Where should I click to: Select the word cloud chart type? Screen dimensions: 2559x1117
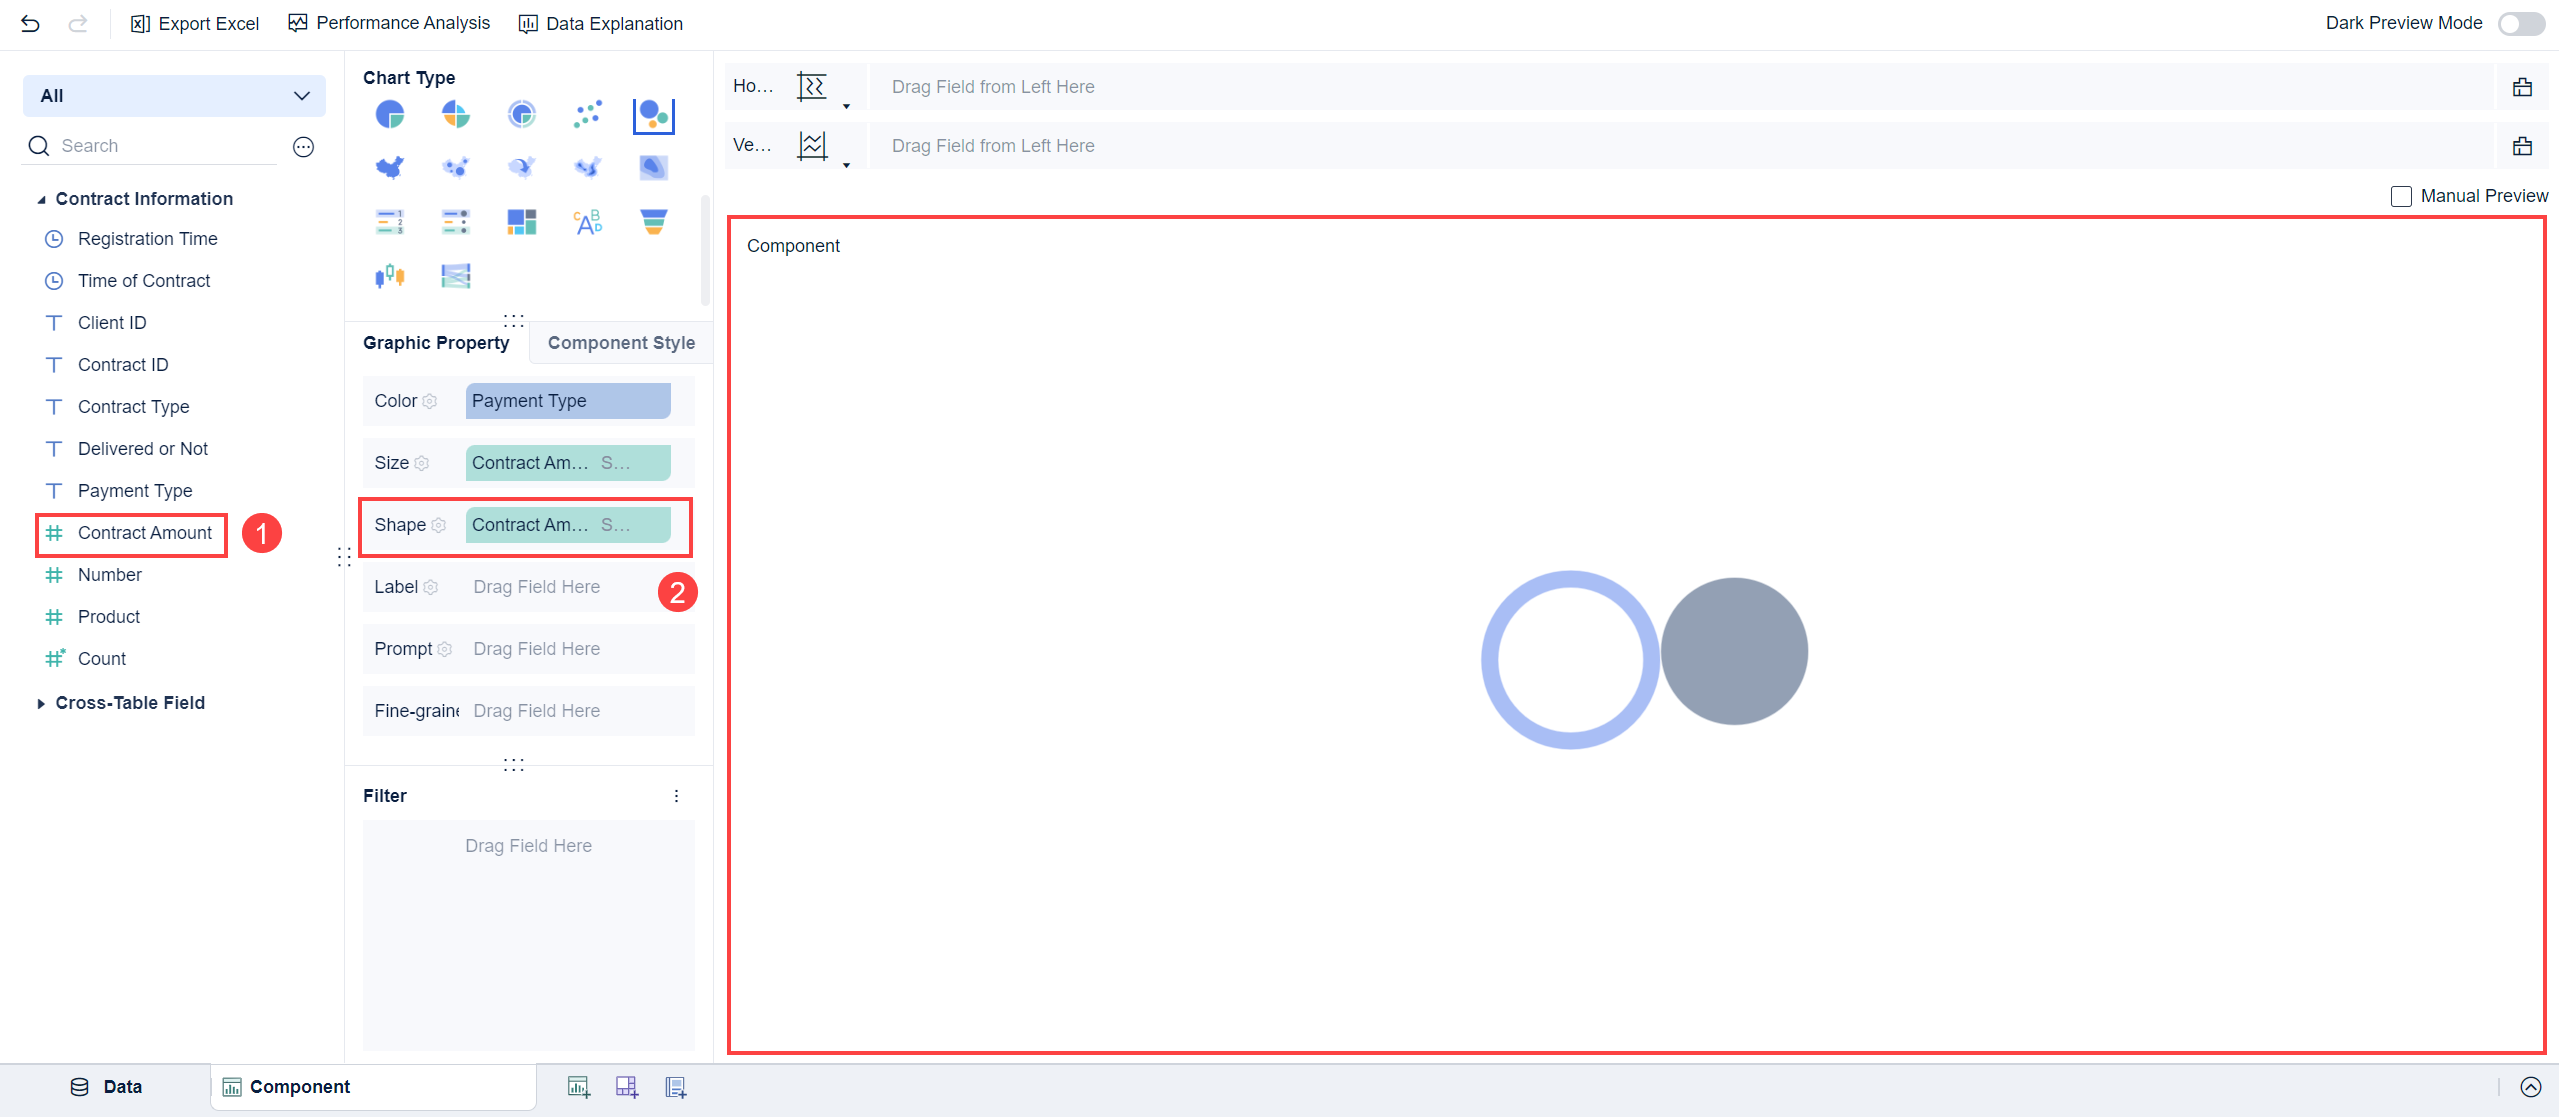[x=588, y=221]
